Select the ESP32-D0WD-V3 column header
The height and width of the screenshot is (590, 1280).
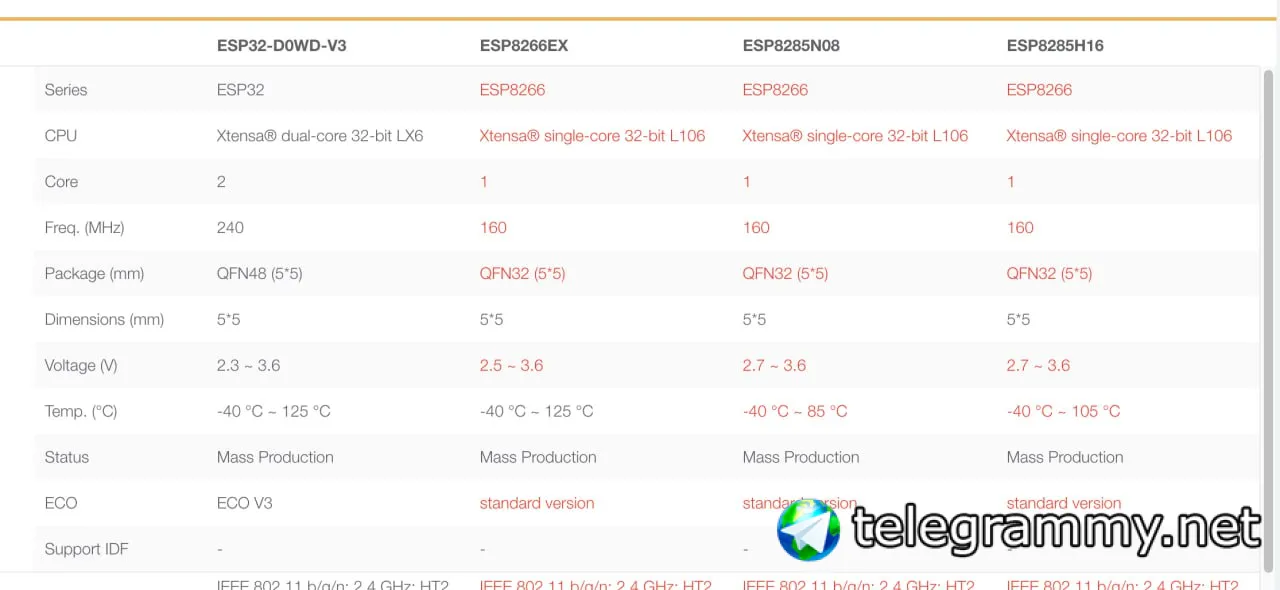pos(281,45)
